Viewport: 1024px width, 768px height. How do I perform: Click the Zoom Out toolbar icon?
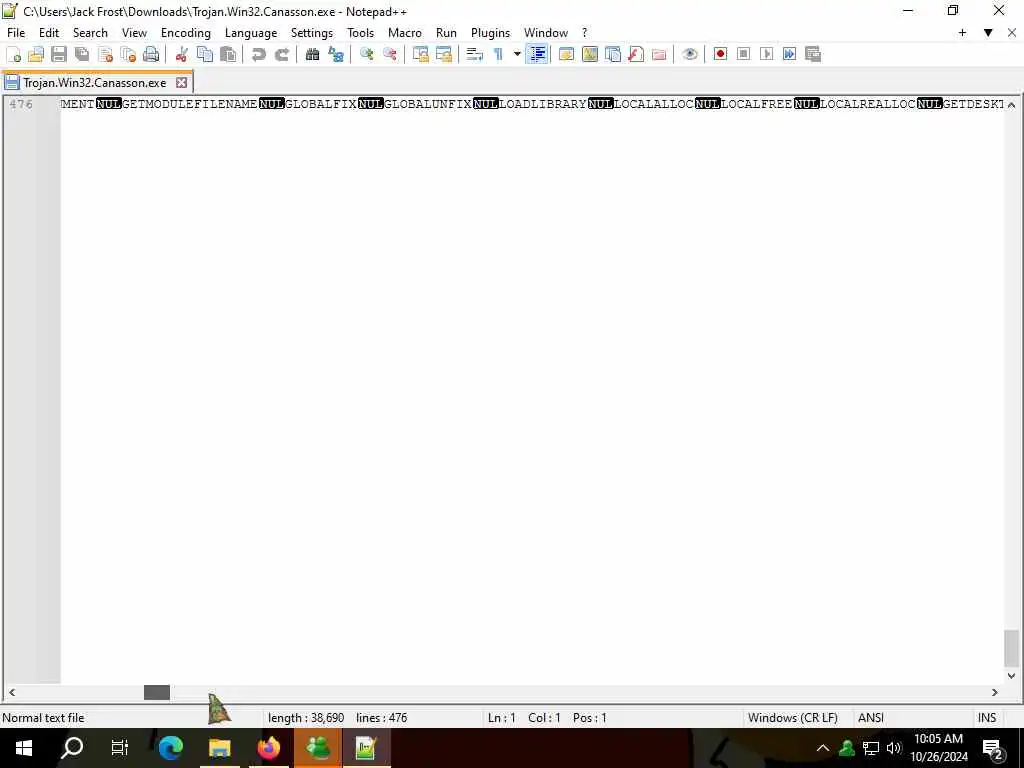(x=390, y=54)
